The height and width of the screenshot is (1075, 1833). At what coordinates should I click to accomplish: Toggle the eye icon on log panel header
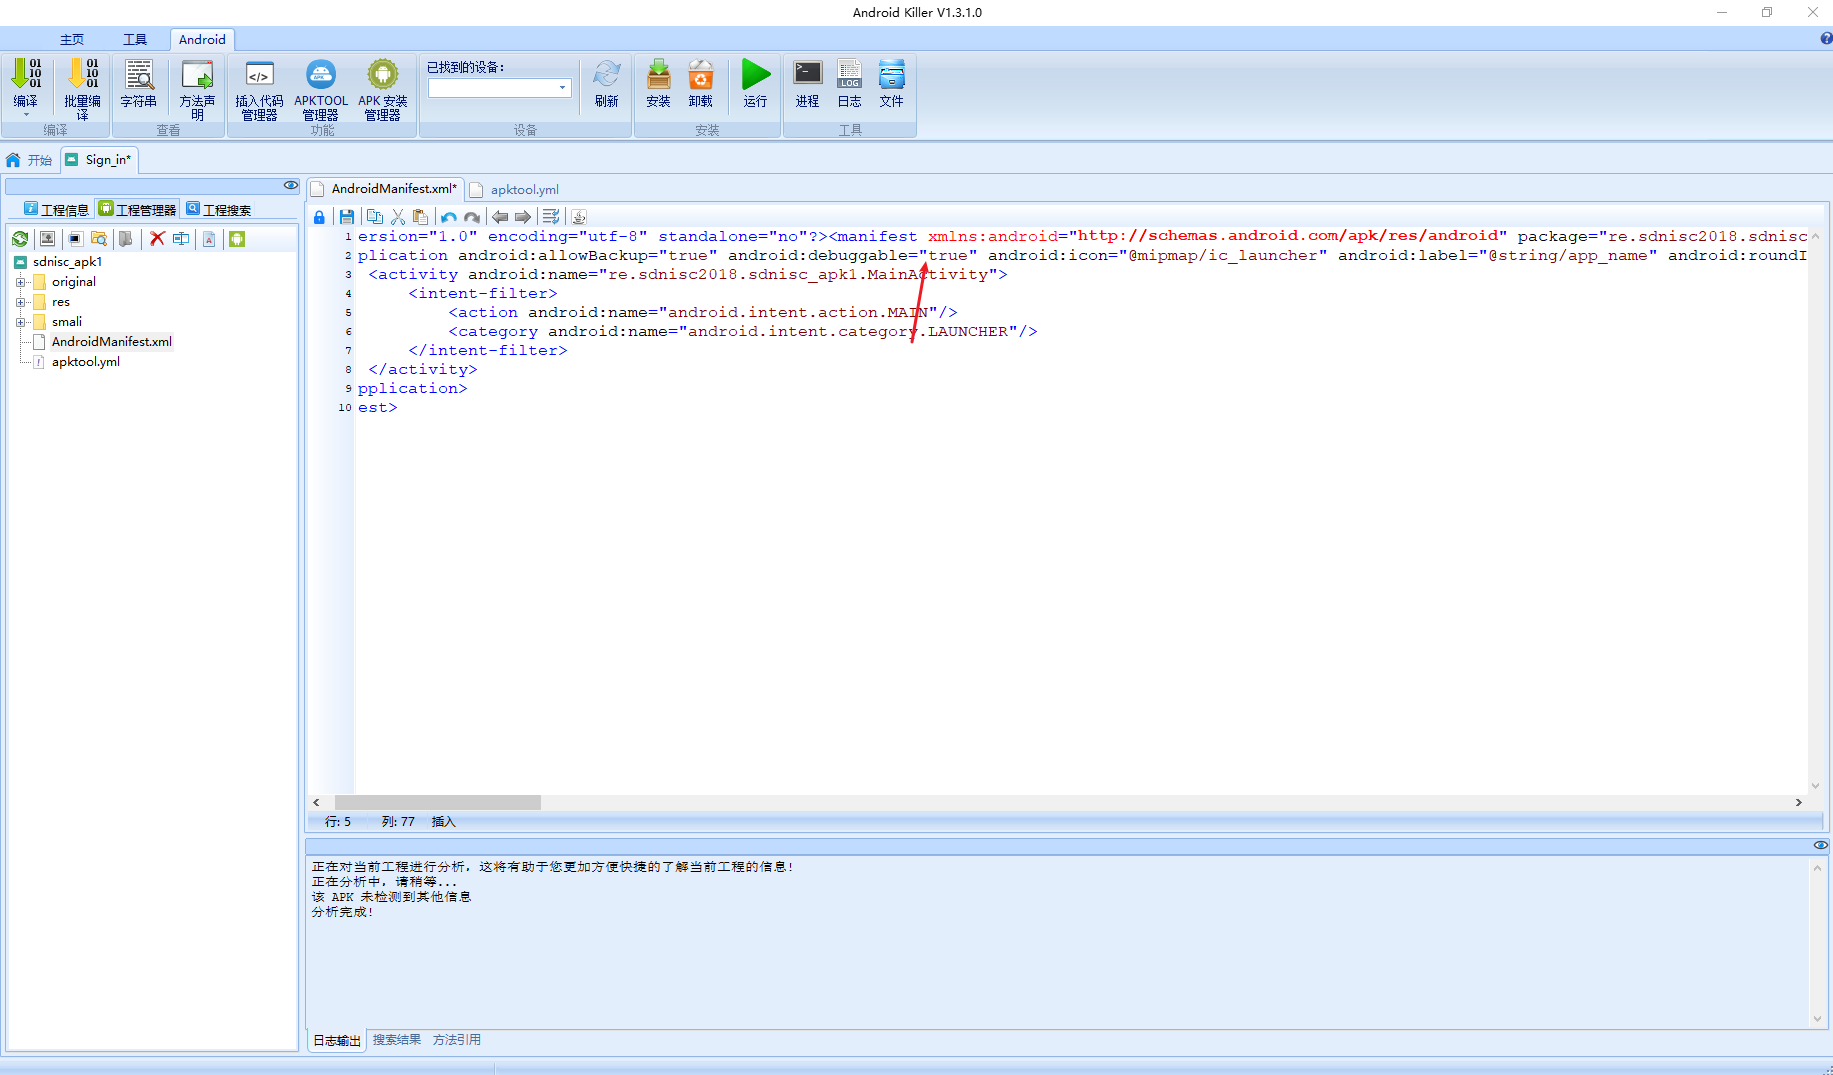(1821, 845)
